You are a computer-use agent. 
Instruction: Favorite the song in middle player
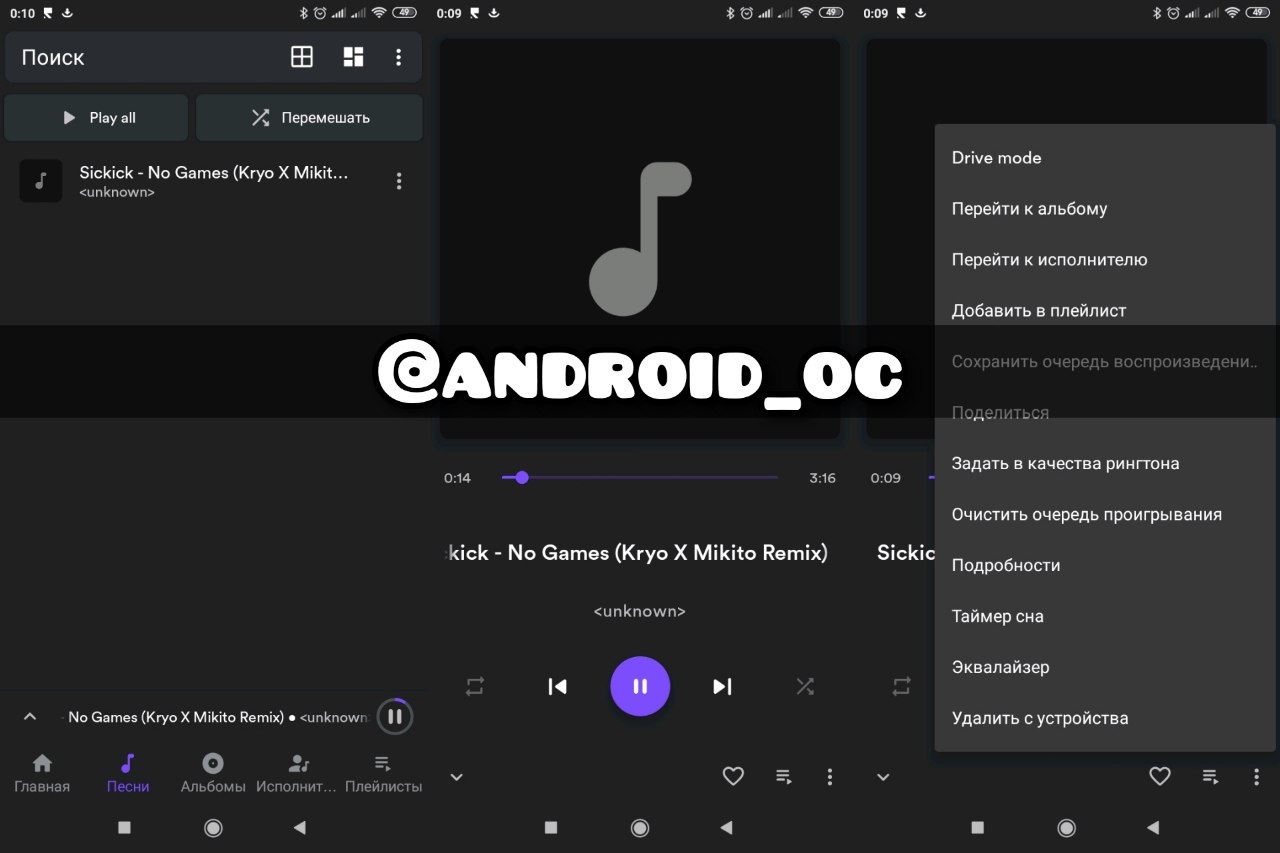click(x=733, y=776)
